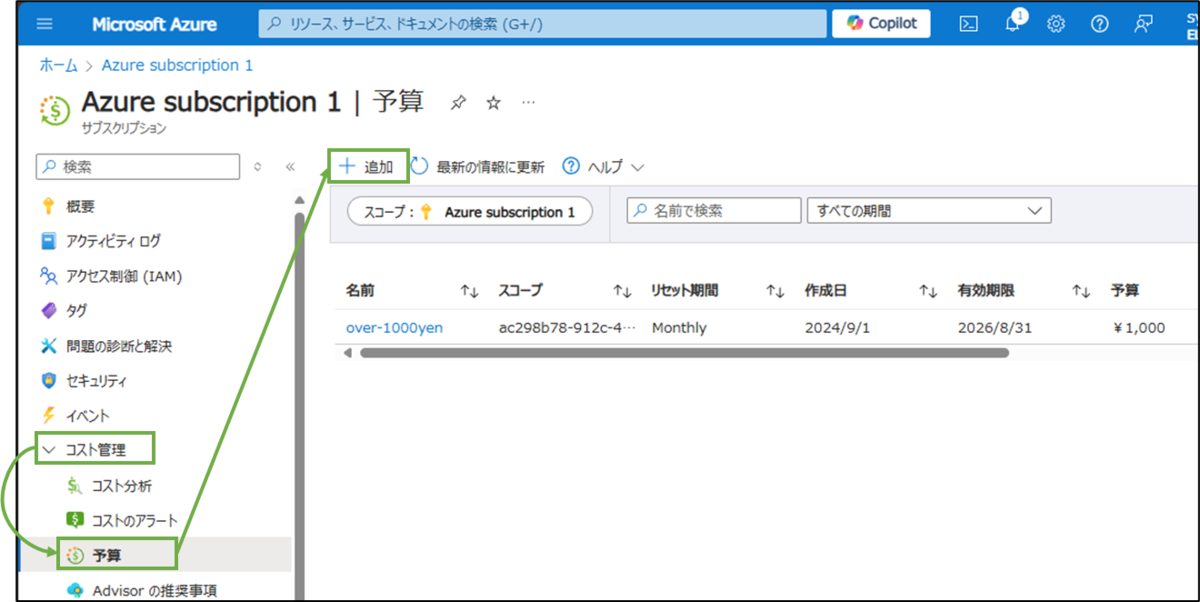The width and height of the screenshot is (1200, 602).
Task: Click the Copilot button
Action: tap(881, 24)
